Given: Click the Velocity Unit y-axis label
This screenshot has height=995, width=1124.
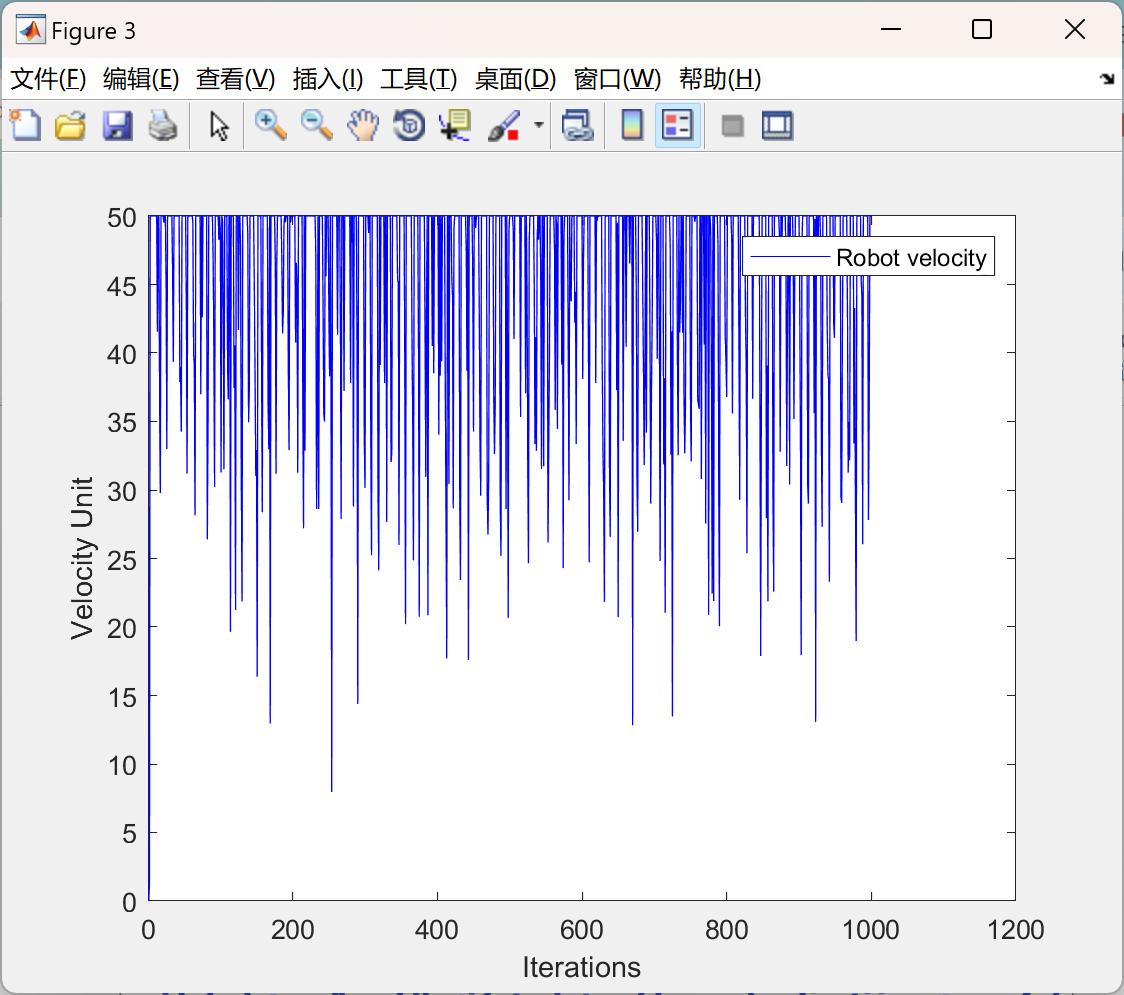Looking at the screenshot, I should point(82,558).
